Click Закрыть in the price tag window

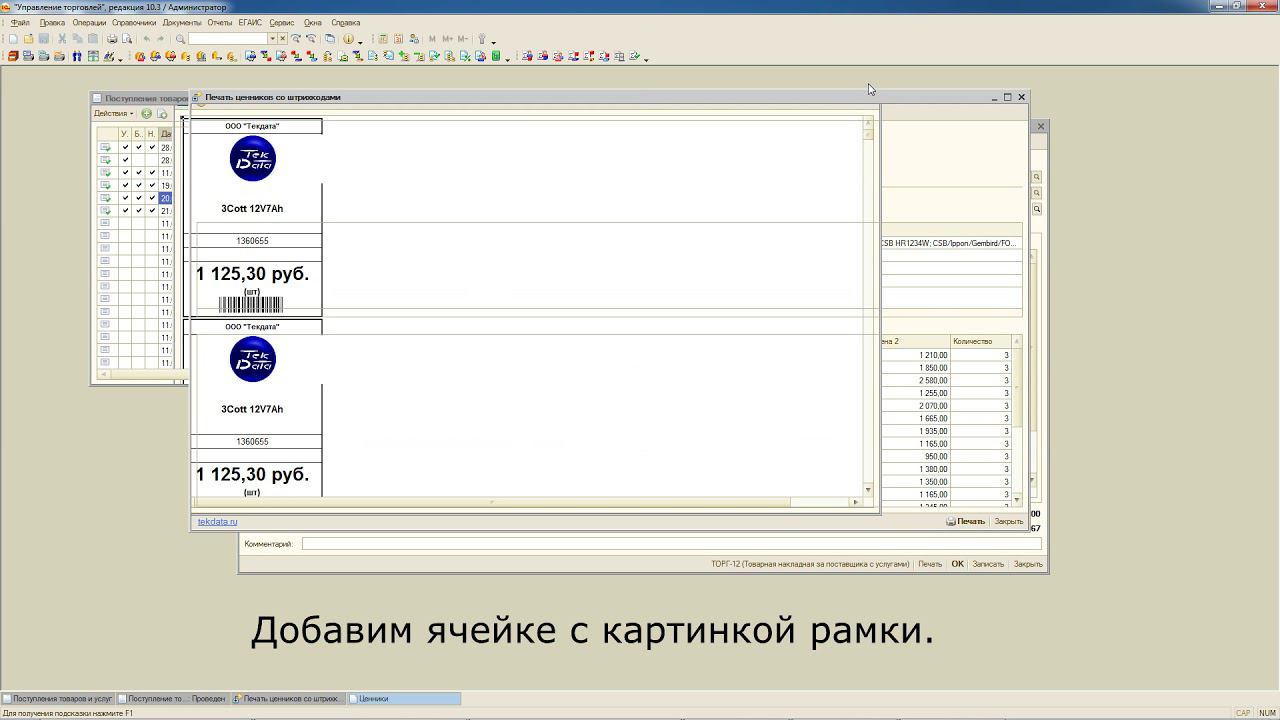click(1008, 521)
